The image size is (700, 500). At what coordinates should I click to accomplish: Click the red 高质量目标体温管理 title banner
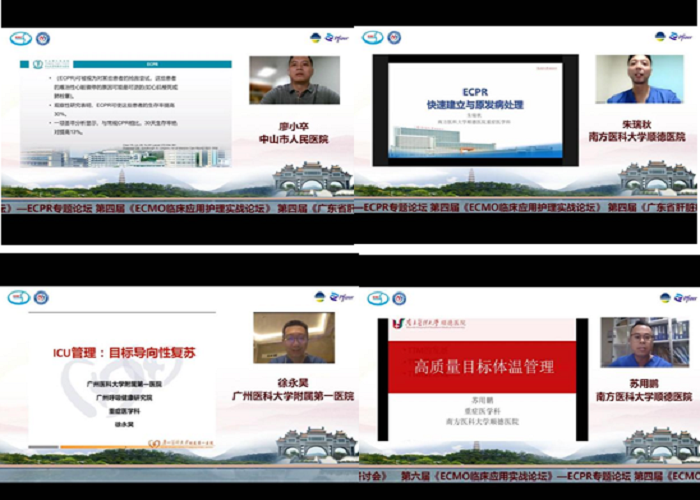click(476, 367)
